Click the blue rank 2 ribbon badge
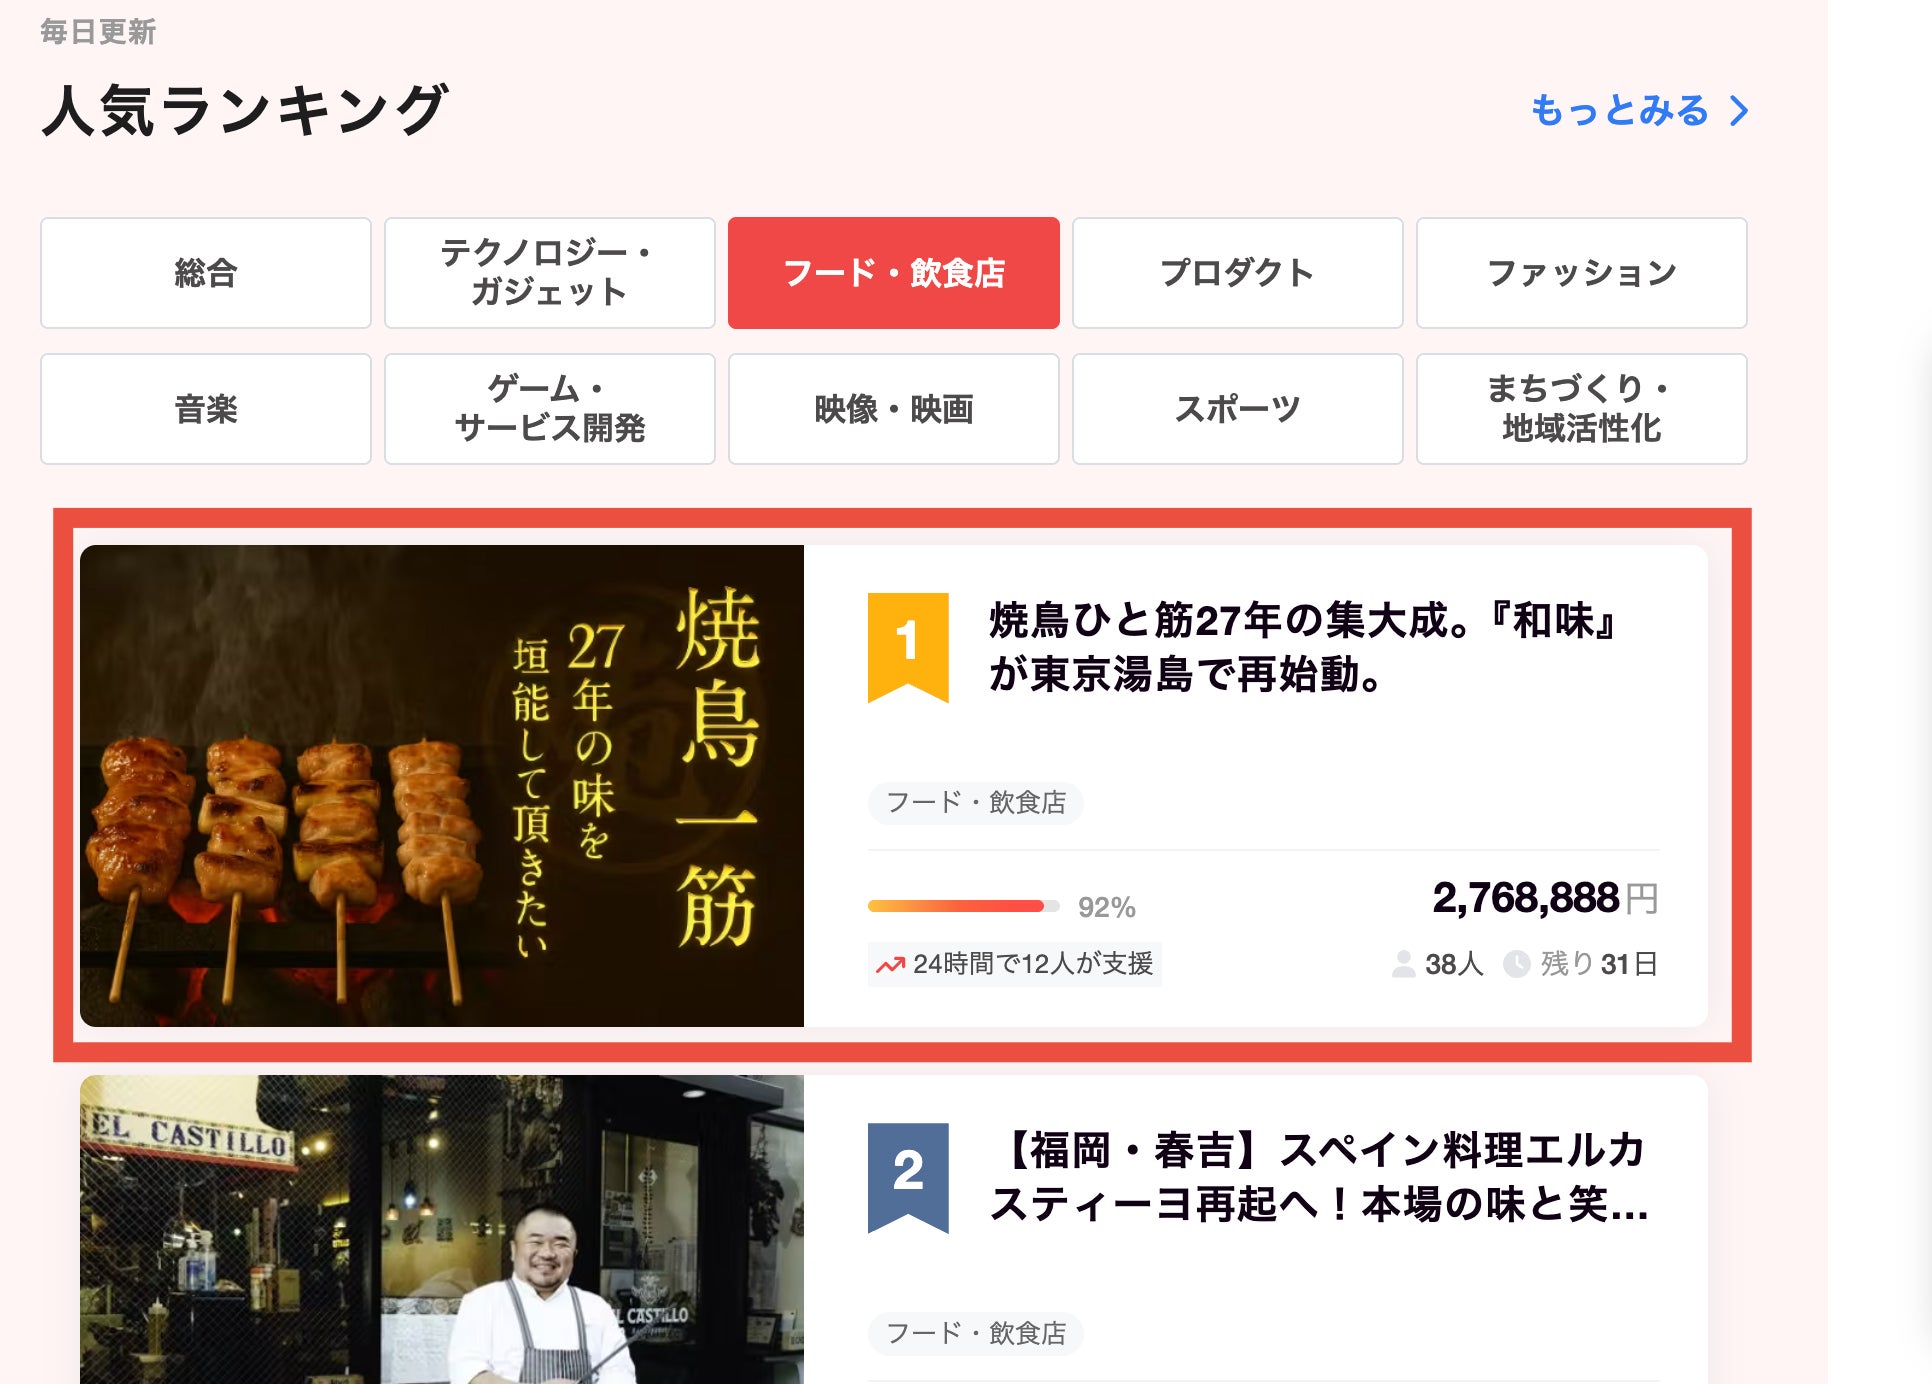1932x1384 pixels. pyautogui.click(x=907, y=1177)
